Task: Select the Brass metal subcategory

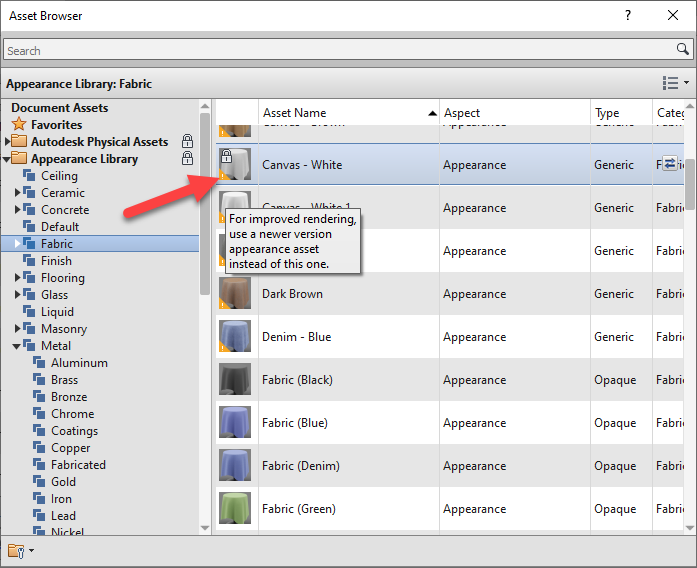Action: (x=64, y=380)
